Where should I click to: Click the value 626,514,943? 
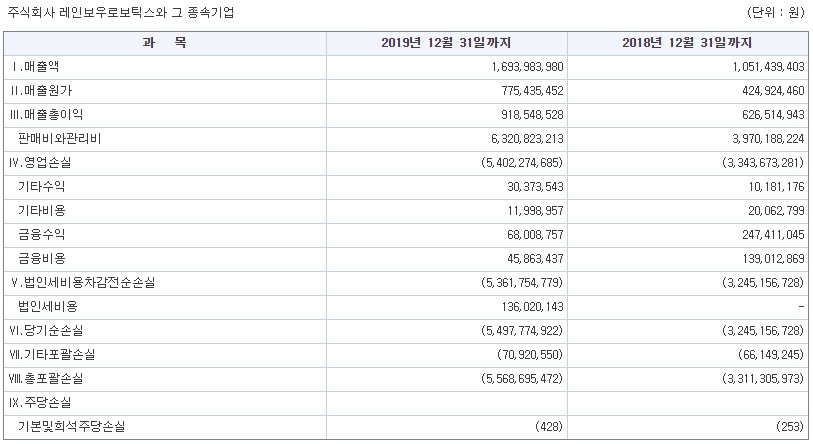point(773,115)
